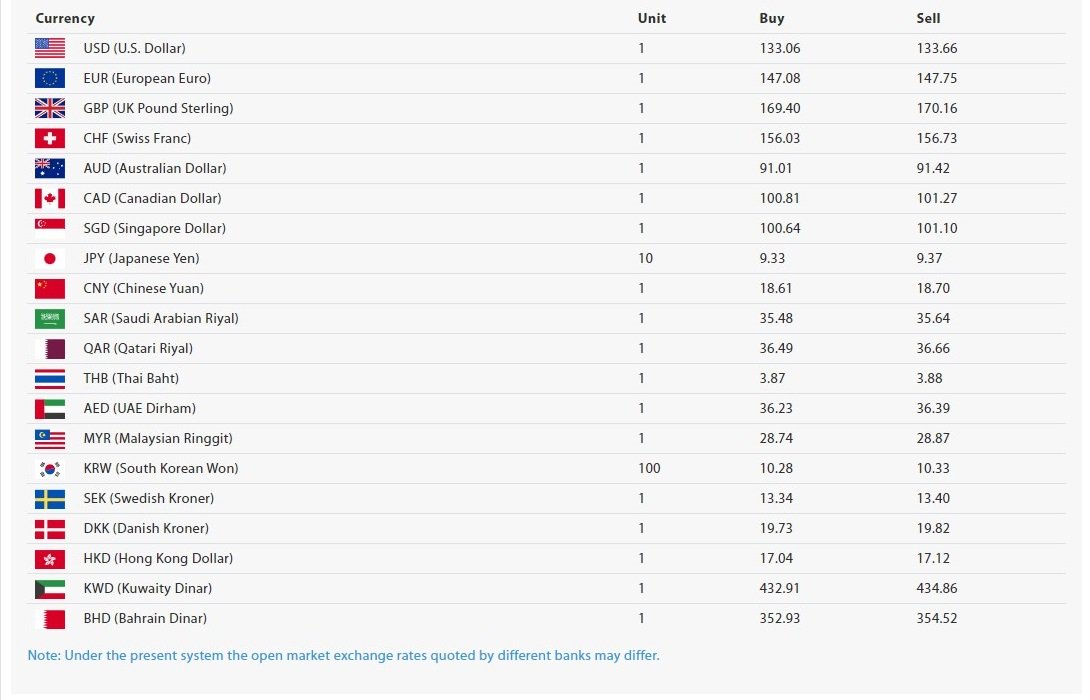Click the Saudi Arabian green flag
Image resolution: width=1090 pixels, height=700 pixels.
coord(50,318)
